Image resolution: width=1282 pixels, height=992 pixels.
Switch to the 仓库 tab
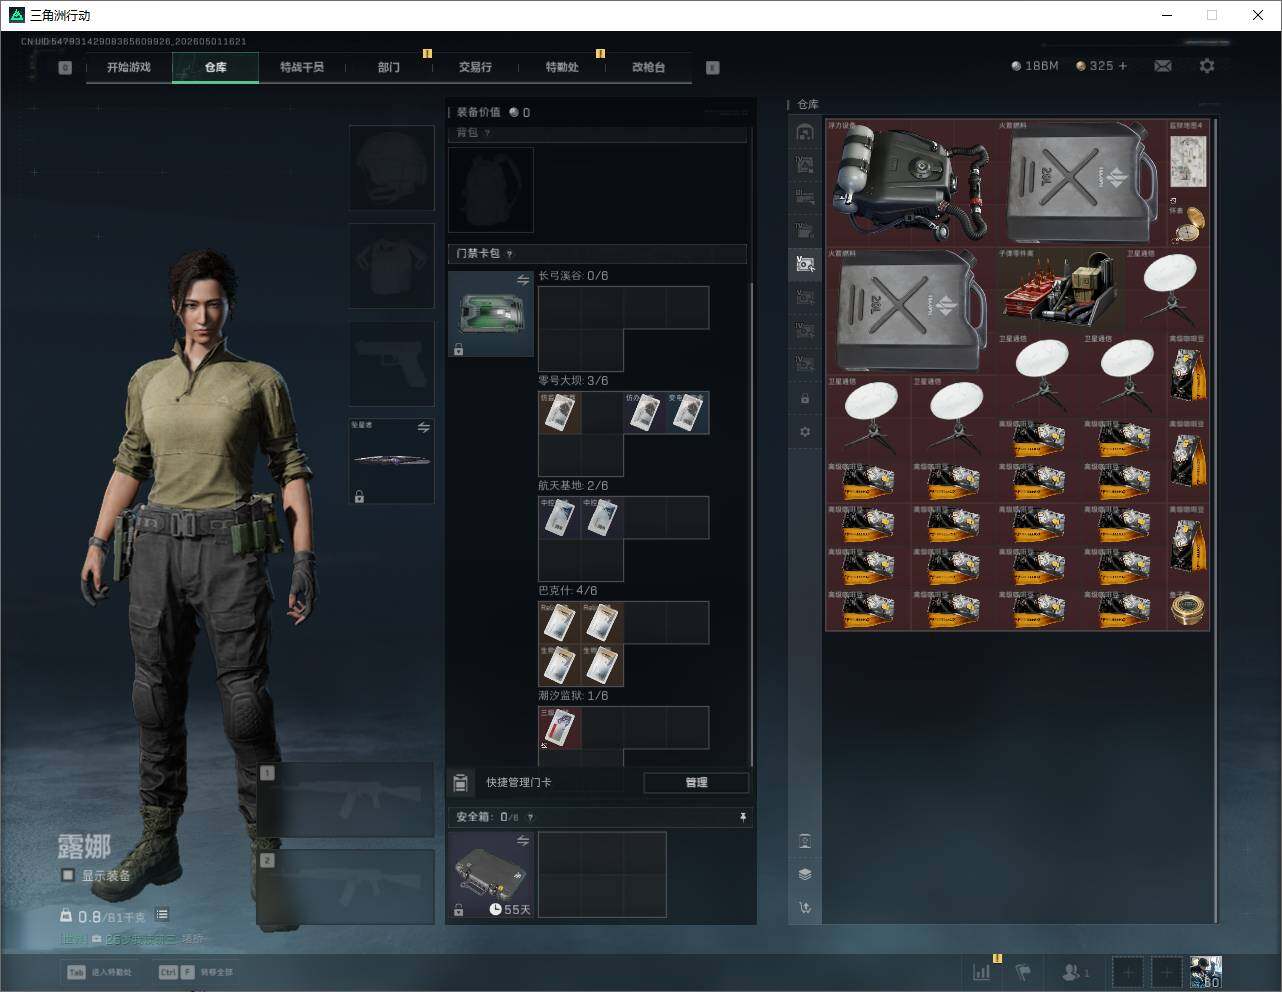pyautogui.click(x=216, y=67)
